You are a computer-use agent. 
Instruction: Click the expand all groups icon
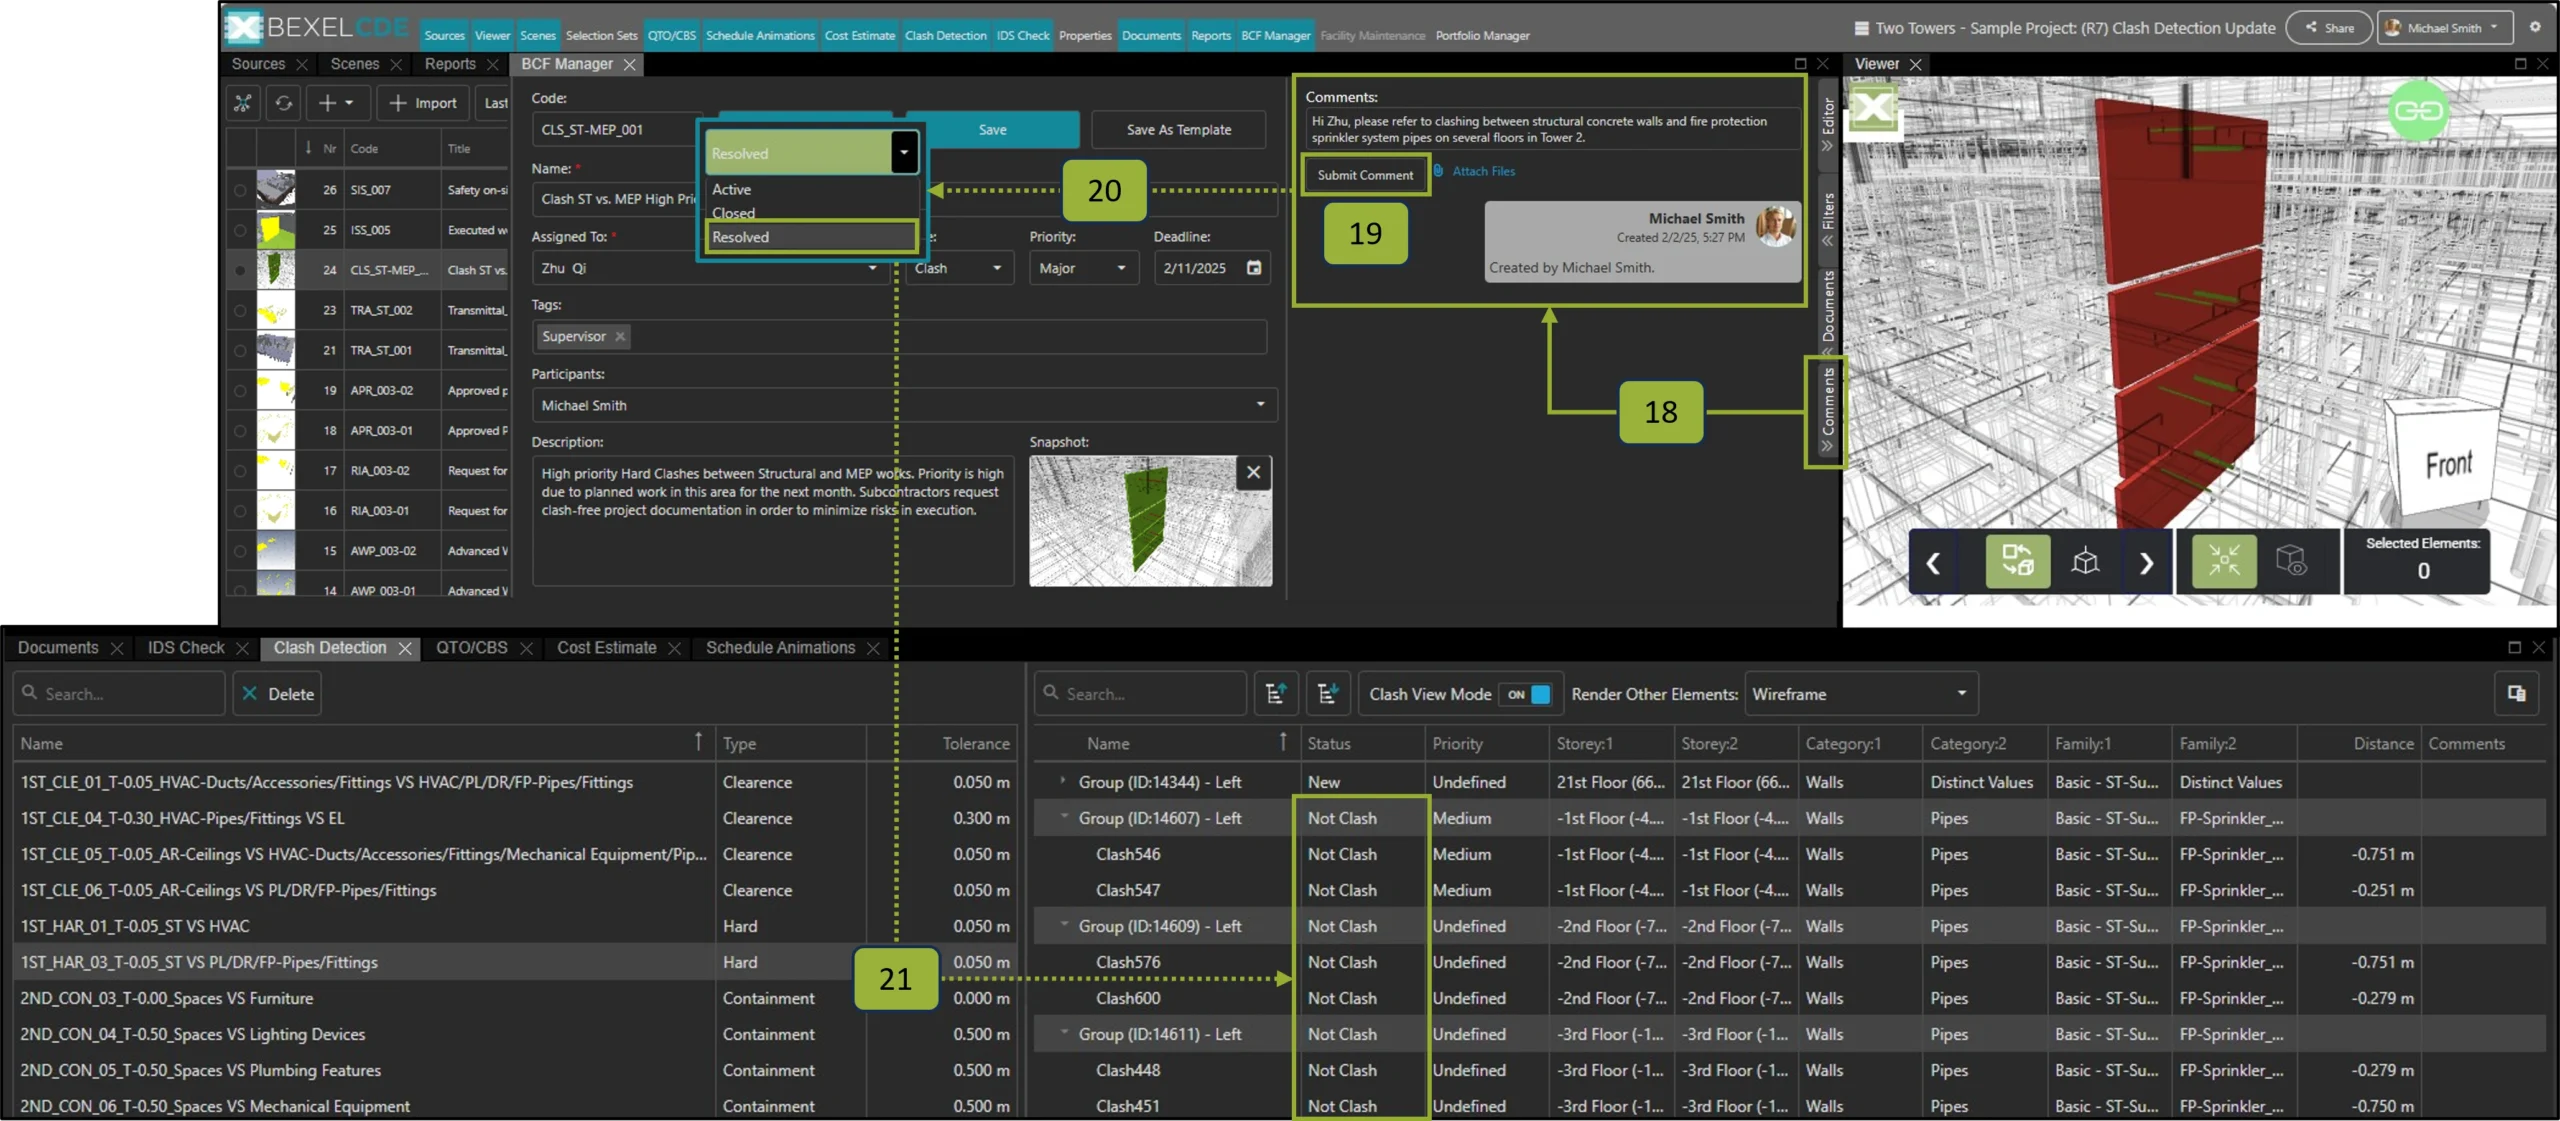(1276, 694)
